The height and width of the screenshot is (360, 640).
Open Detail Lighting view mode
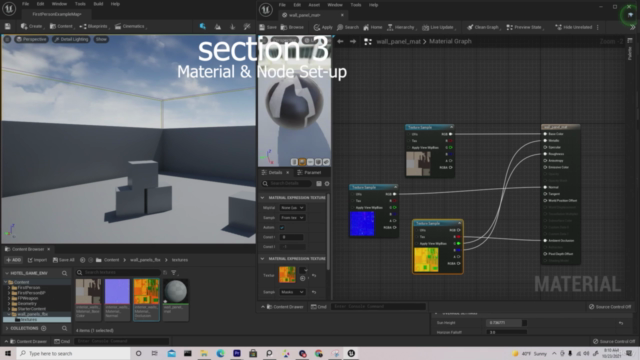point(71,39)
